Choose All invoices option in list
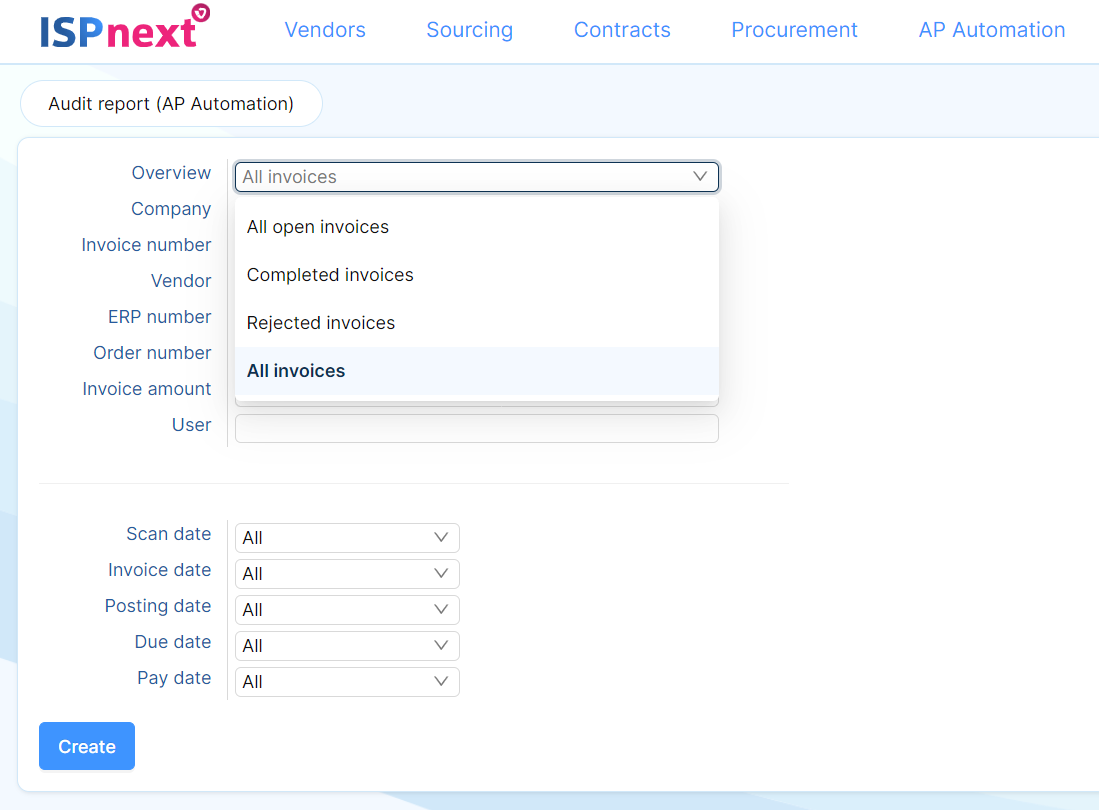Image resolution: width=1099 pixels, height=810 pixels. (x=477, y=371)
